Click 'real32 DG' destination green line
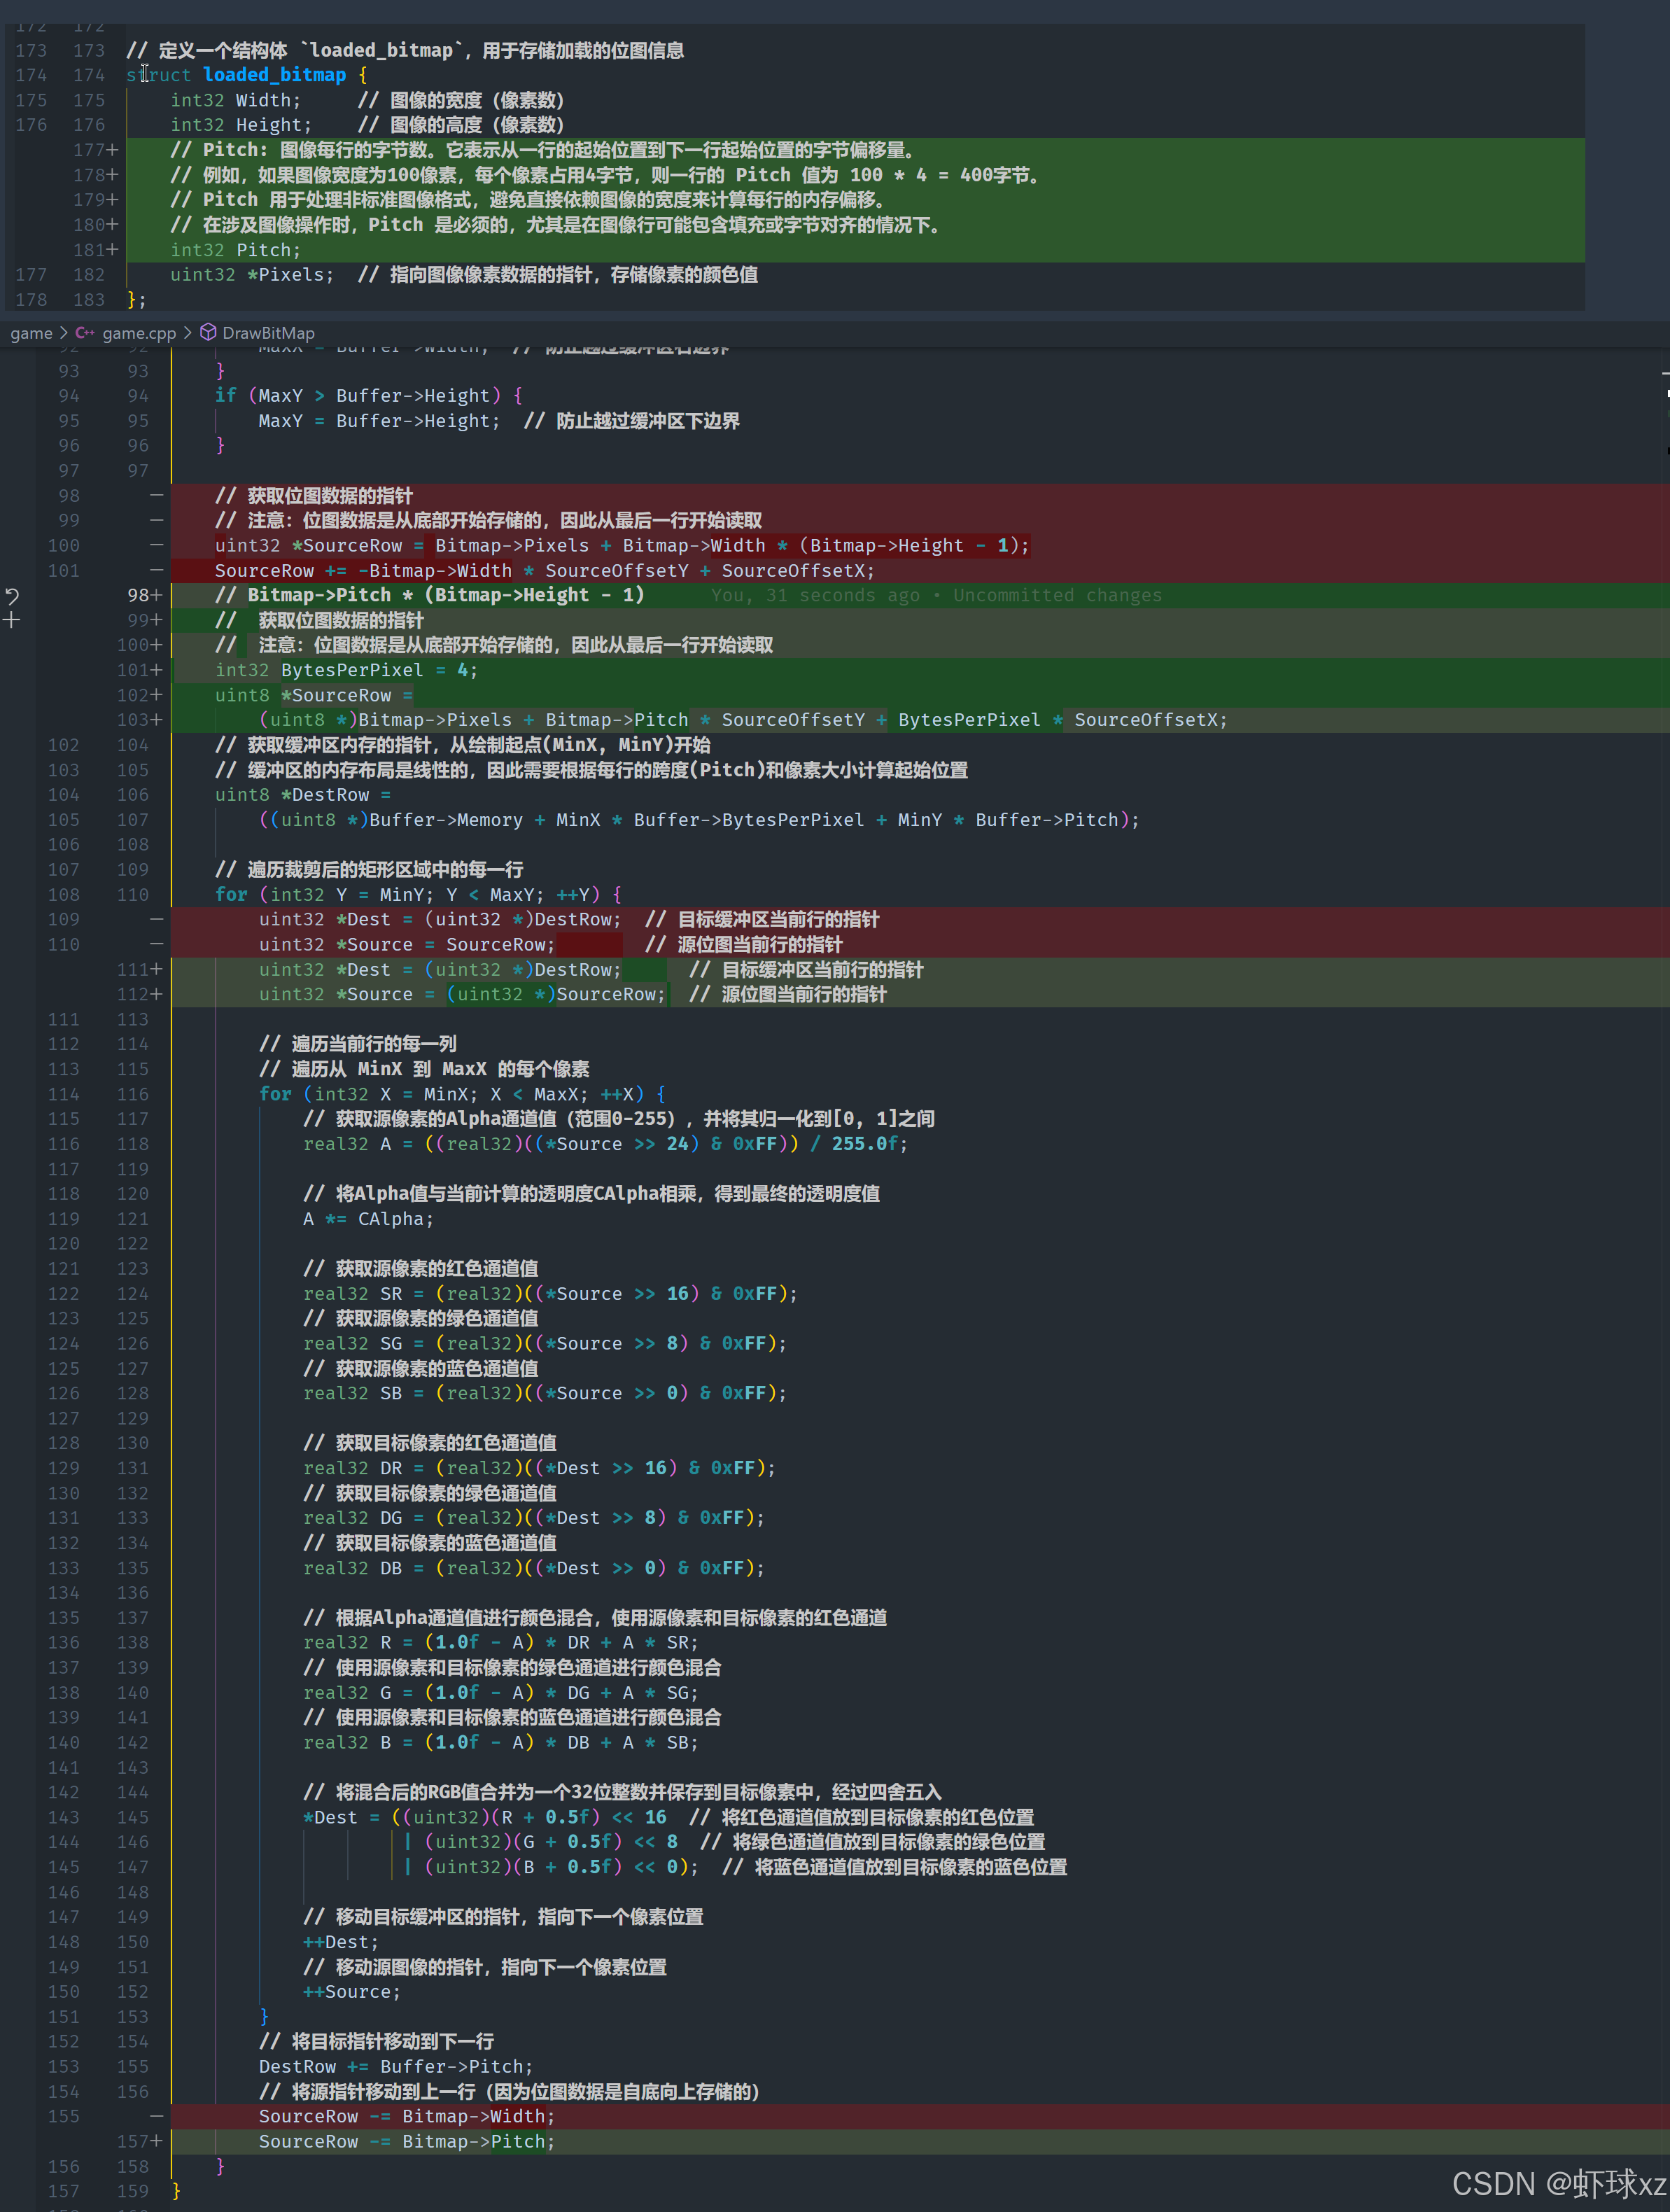 [534, 1518]
